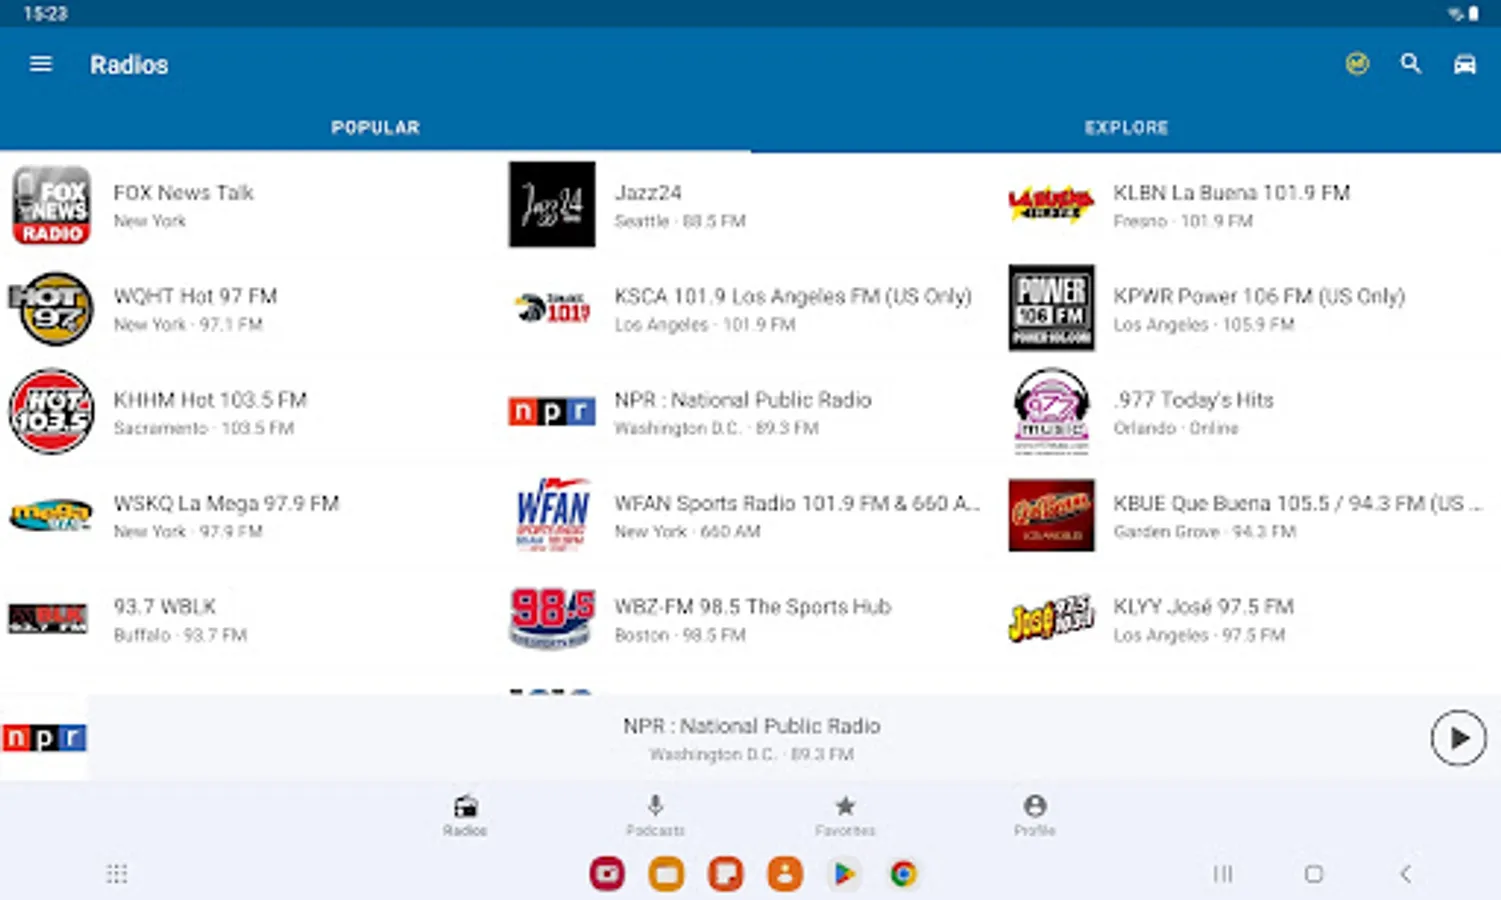Screen dimensions: 1501x900
Task: Choose the 'WSKQ La Mega 97.9 FM' station name
Action: click(x=226, y=503)
